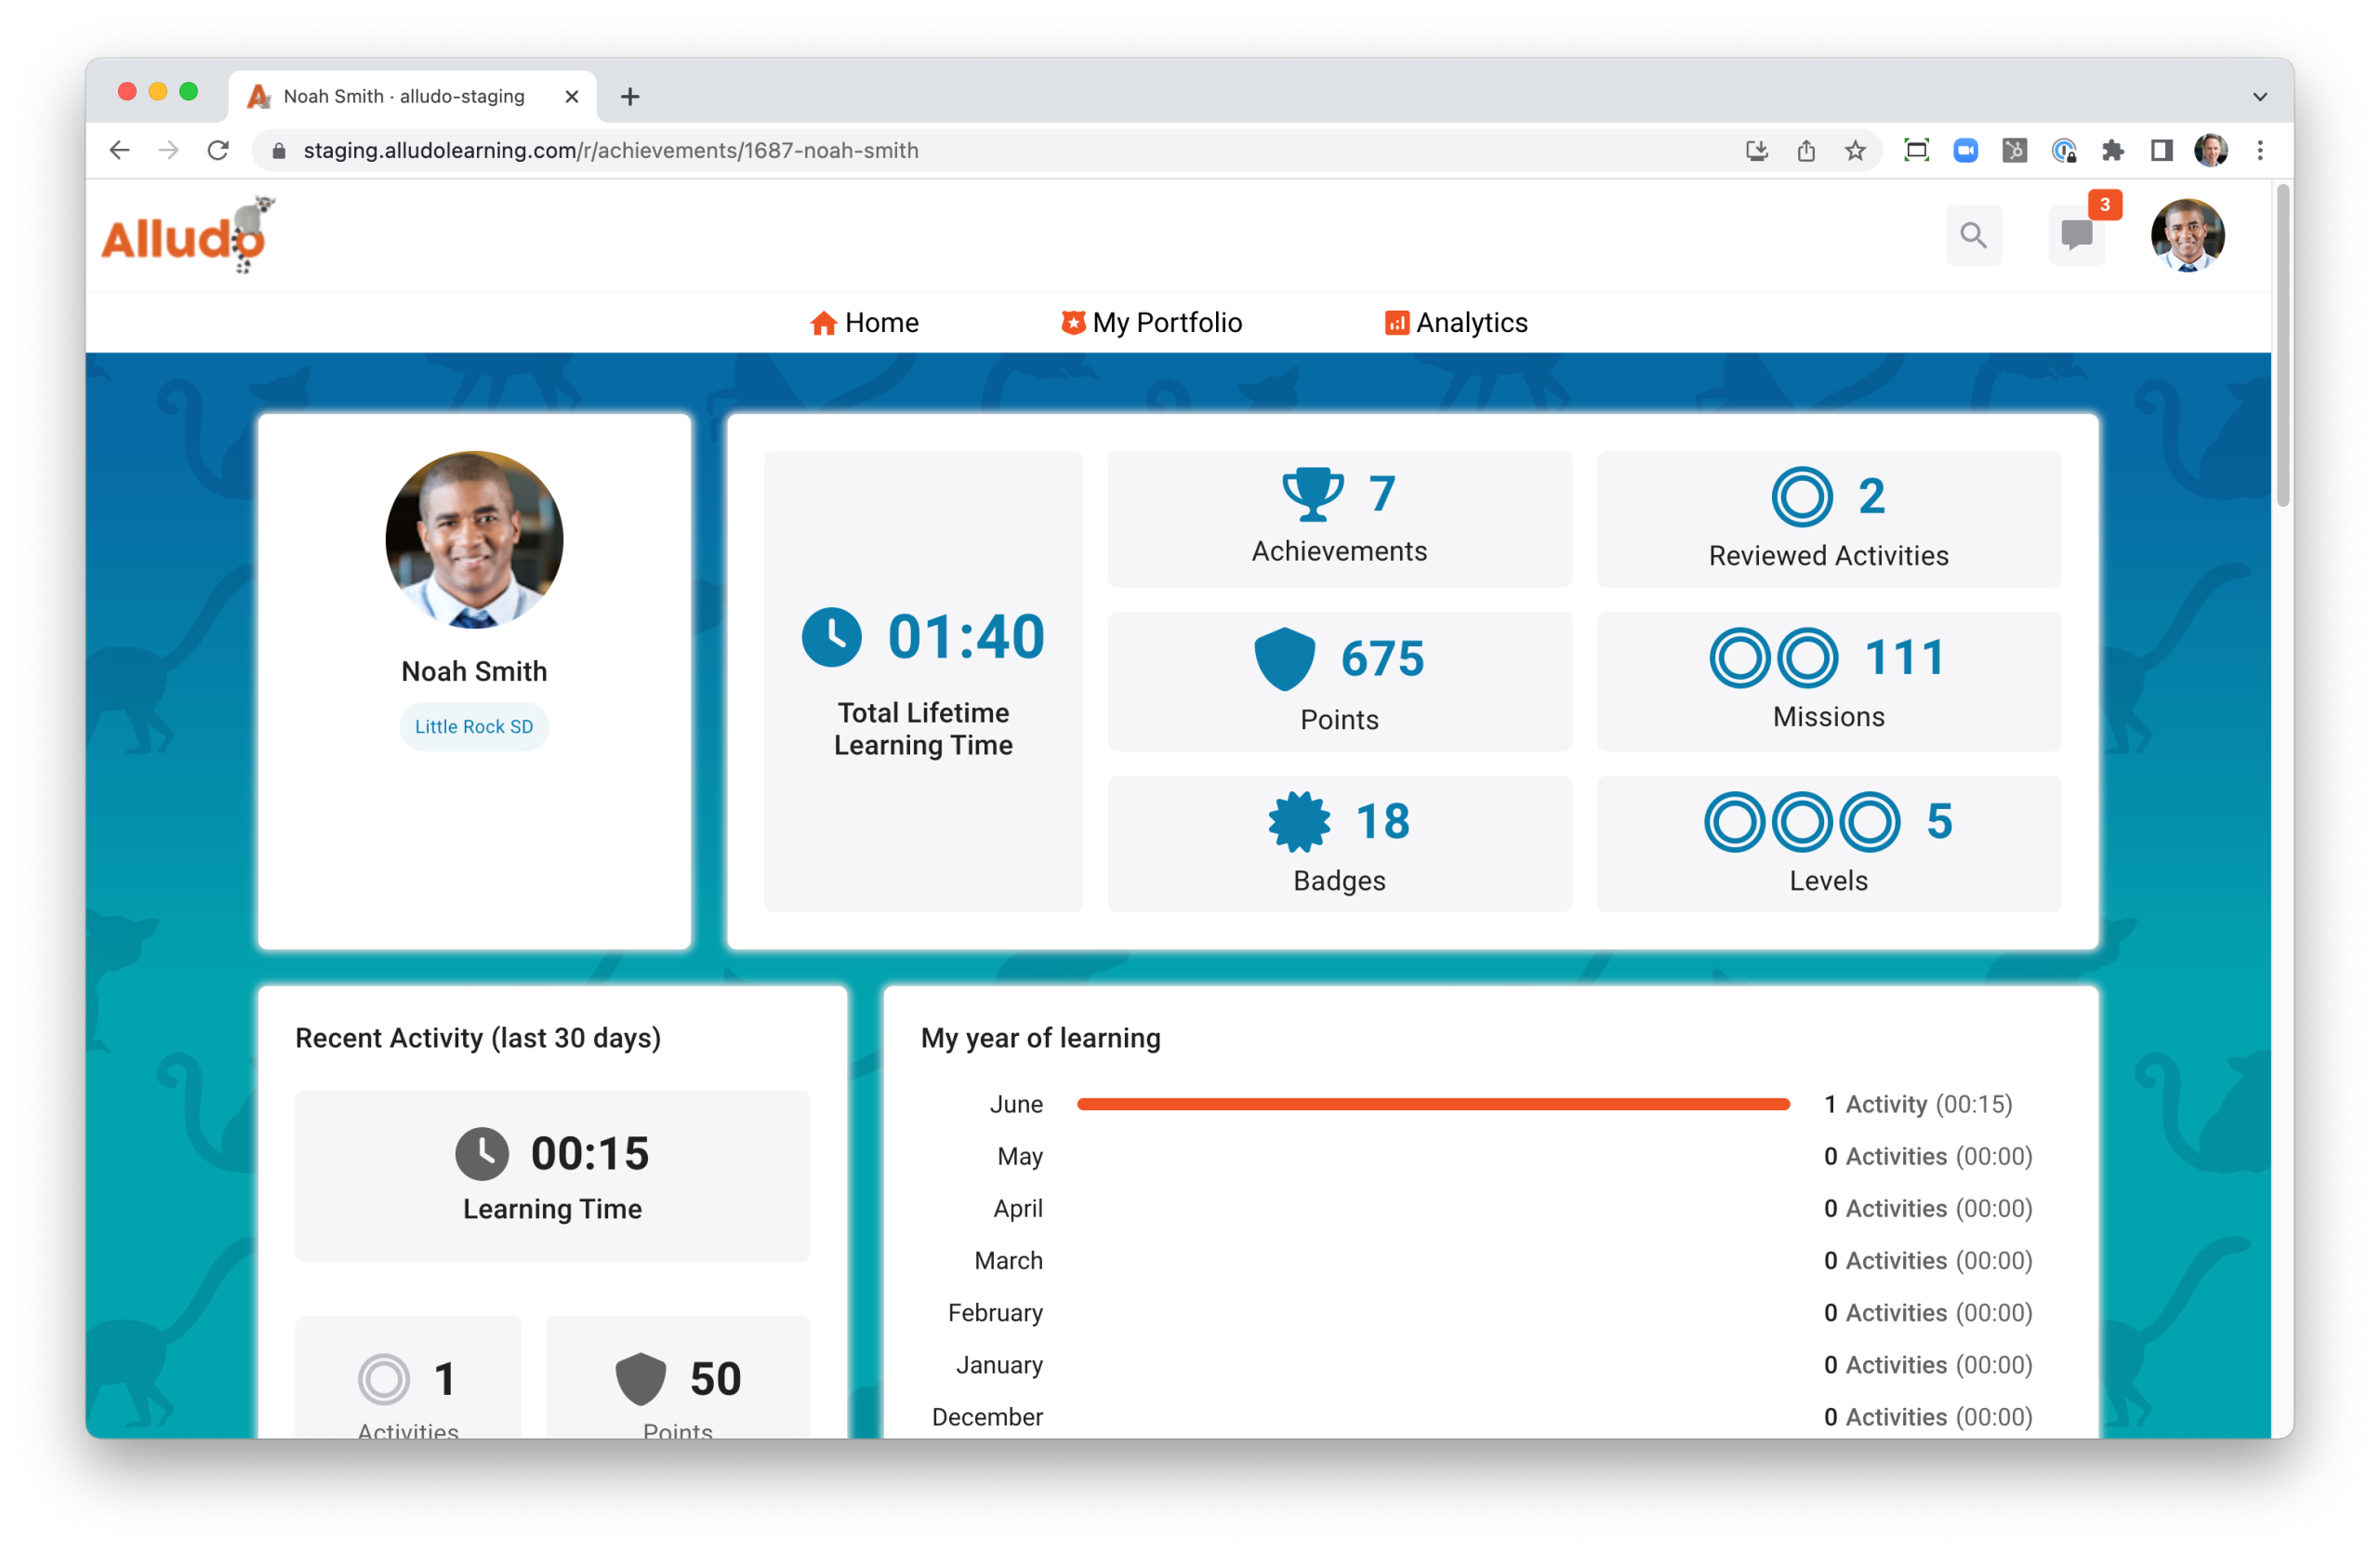This screenshot has width=2380, height=1552.
Task: Expand the tab search chevron
Action: [x=2259, y=96]
